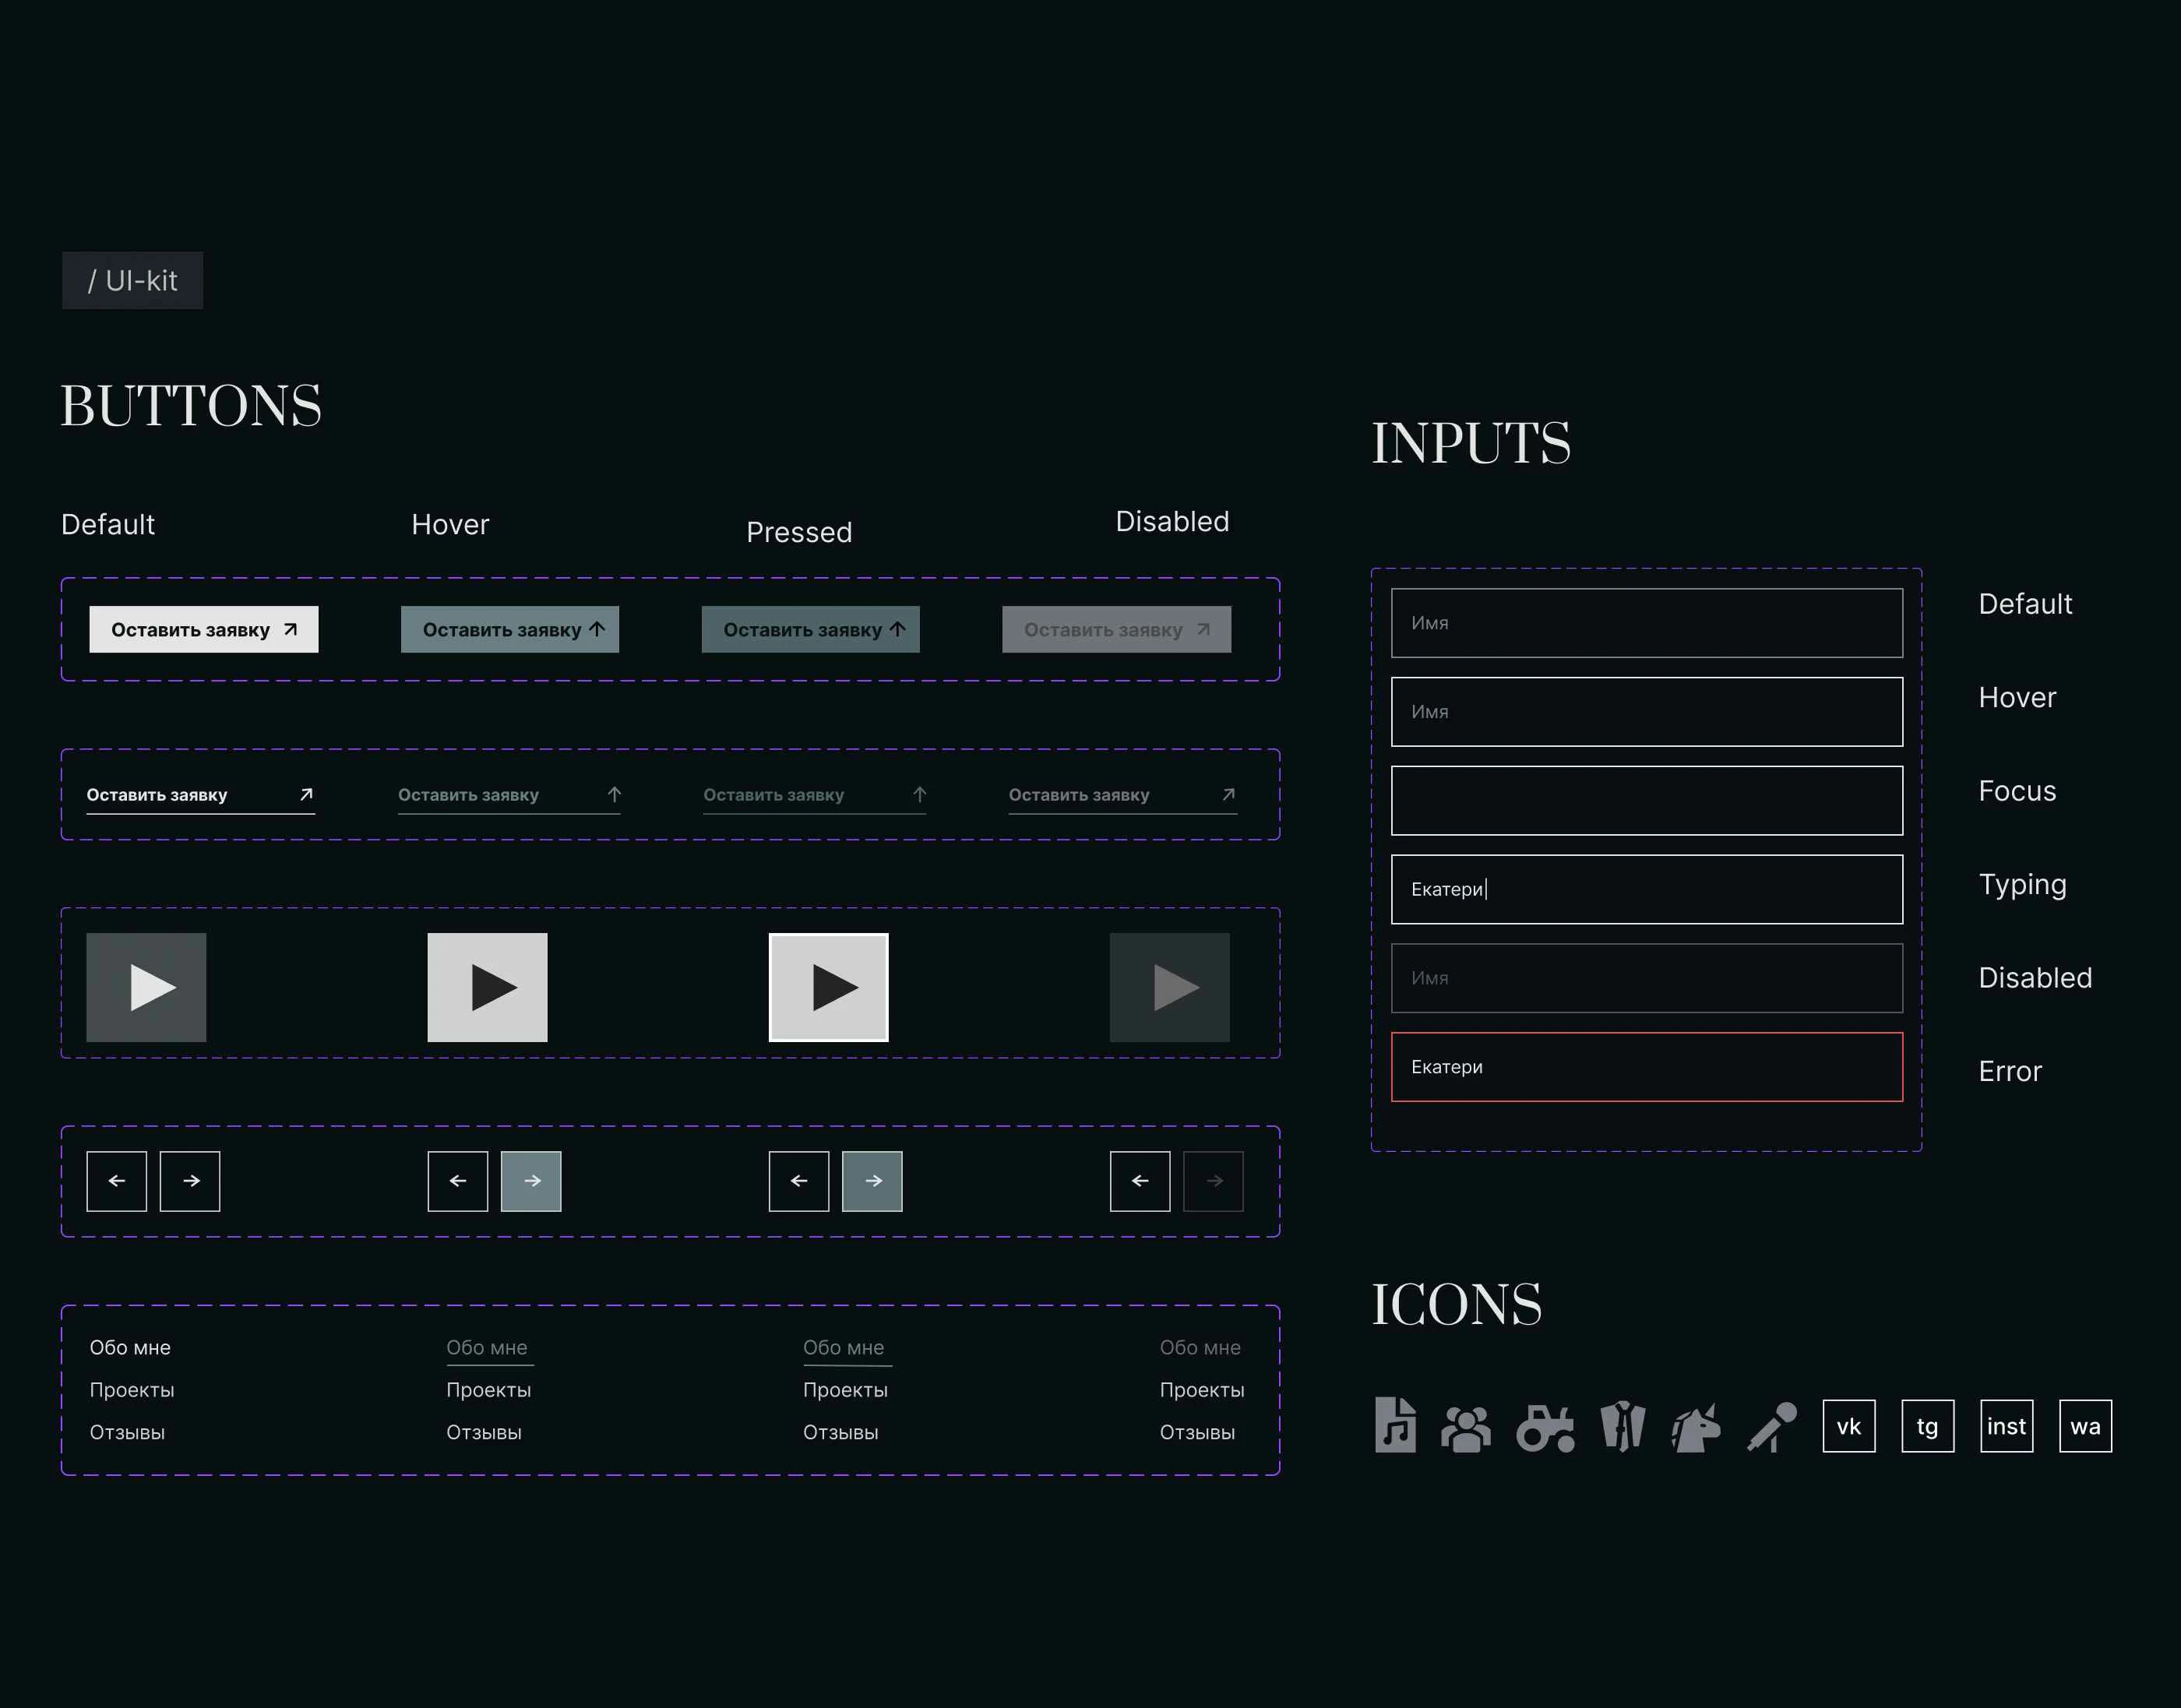Click the microphone icon
The height and width of the screenshot is (1708, 2181).
click(x=1772, y=1427)
